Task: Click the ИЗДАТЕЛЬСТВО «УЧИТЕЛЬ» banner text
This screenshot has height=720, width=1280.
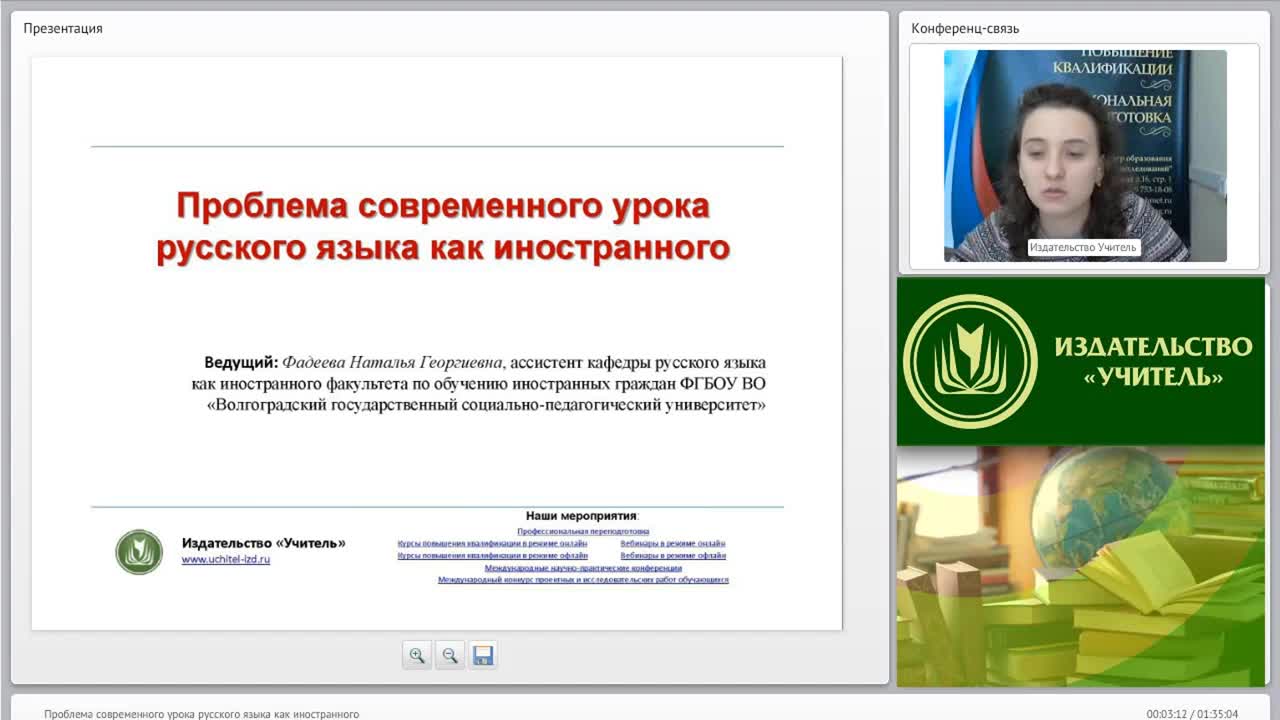Action: (x=1153, y=362)
